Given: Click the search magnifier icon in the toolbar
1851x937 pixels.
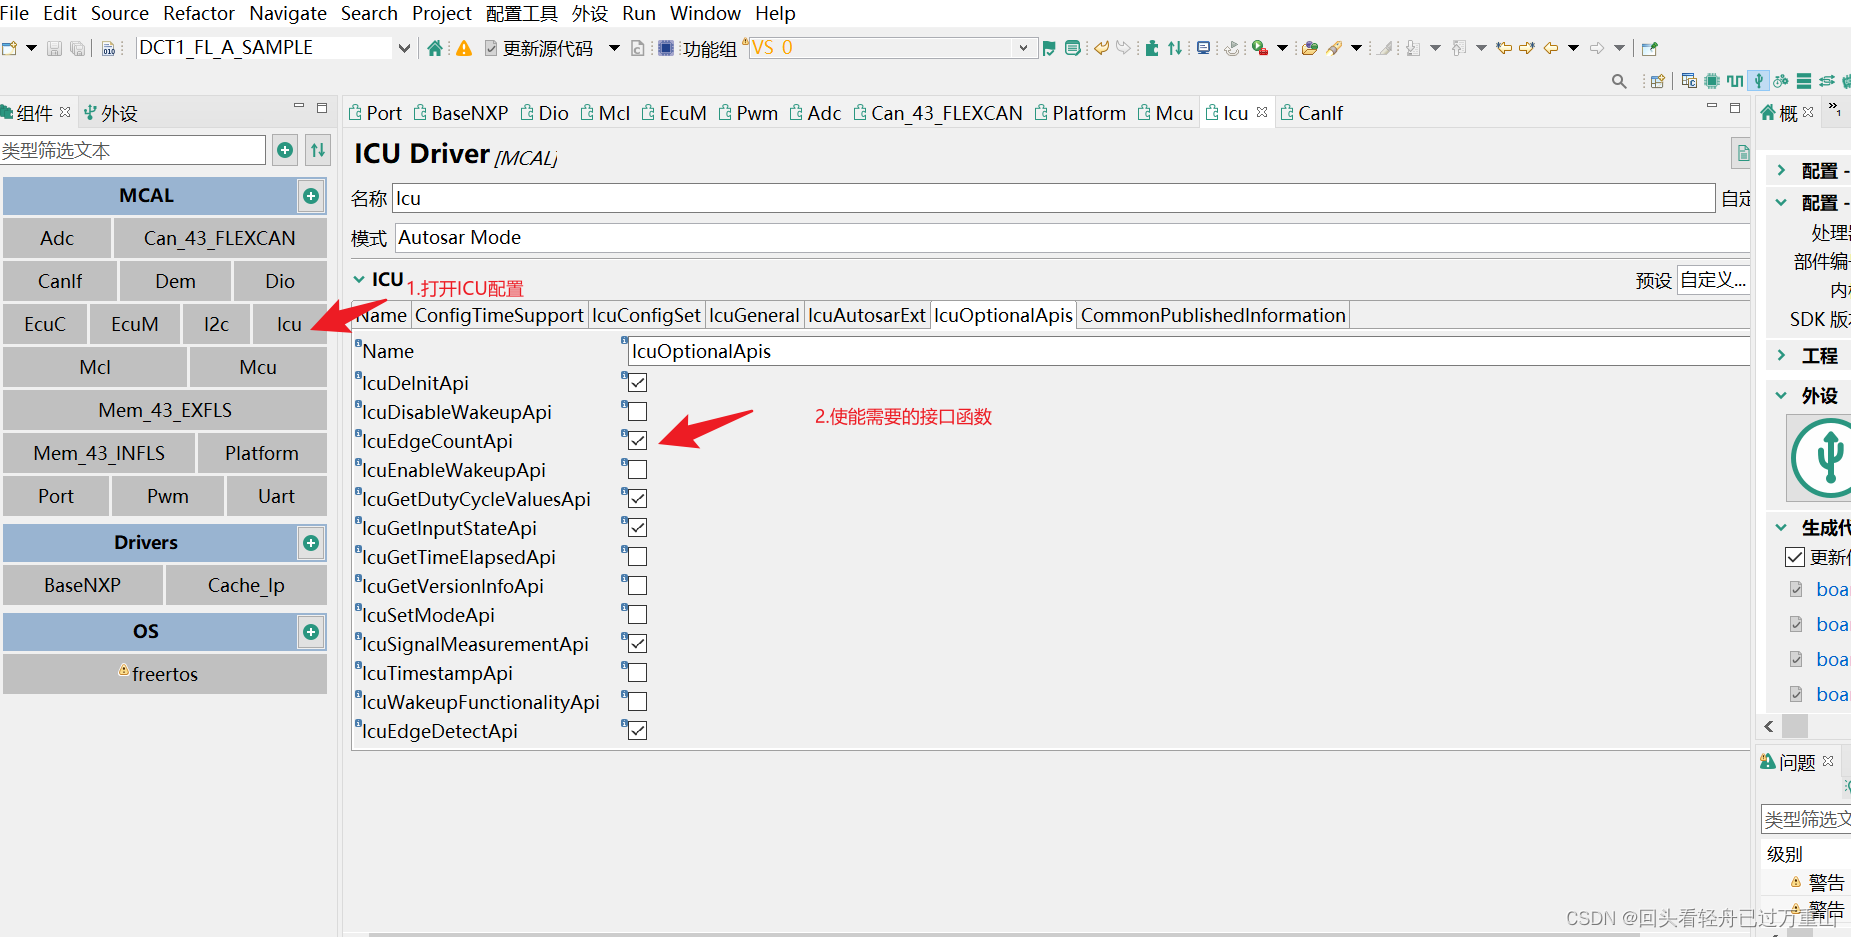Looking at the screenshot, I should coord(1619,81).
